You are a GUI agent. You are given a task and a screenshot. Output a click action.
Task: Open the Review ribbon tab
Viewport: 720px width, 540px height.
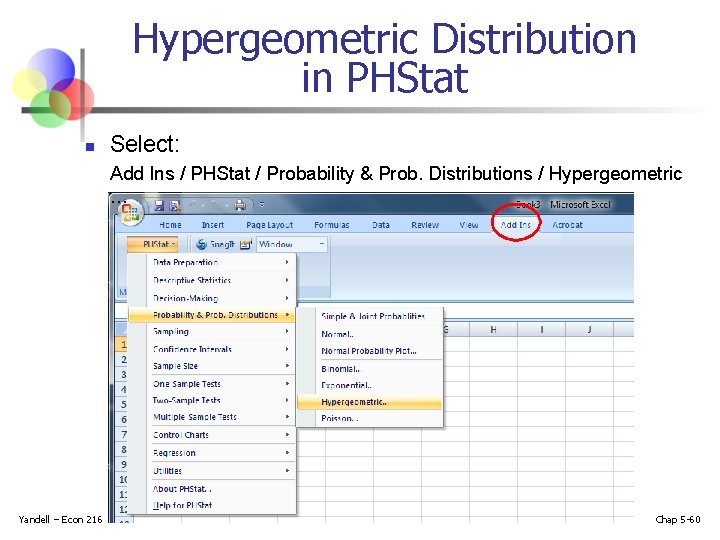pyautogui.click(x=425, y=225)
